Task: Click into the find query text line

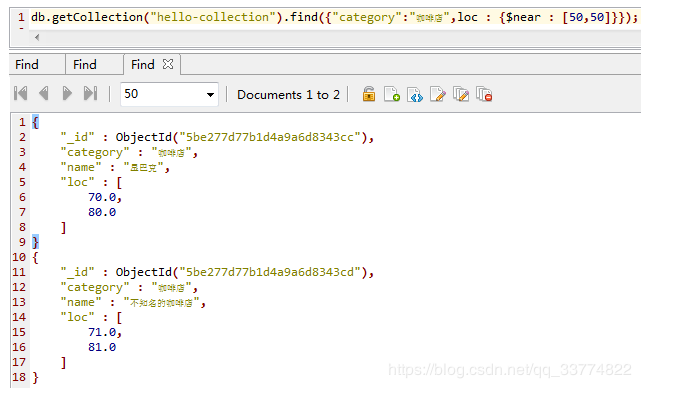Action: (334, 17)
